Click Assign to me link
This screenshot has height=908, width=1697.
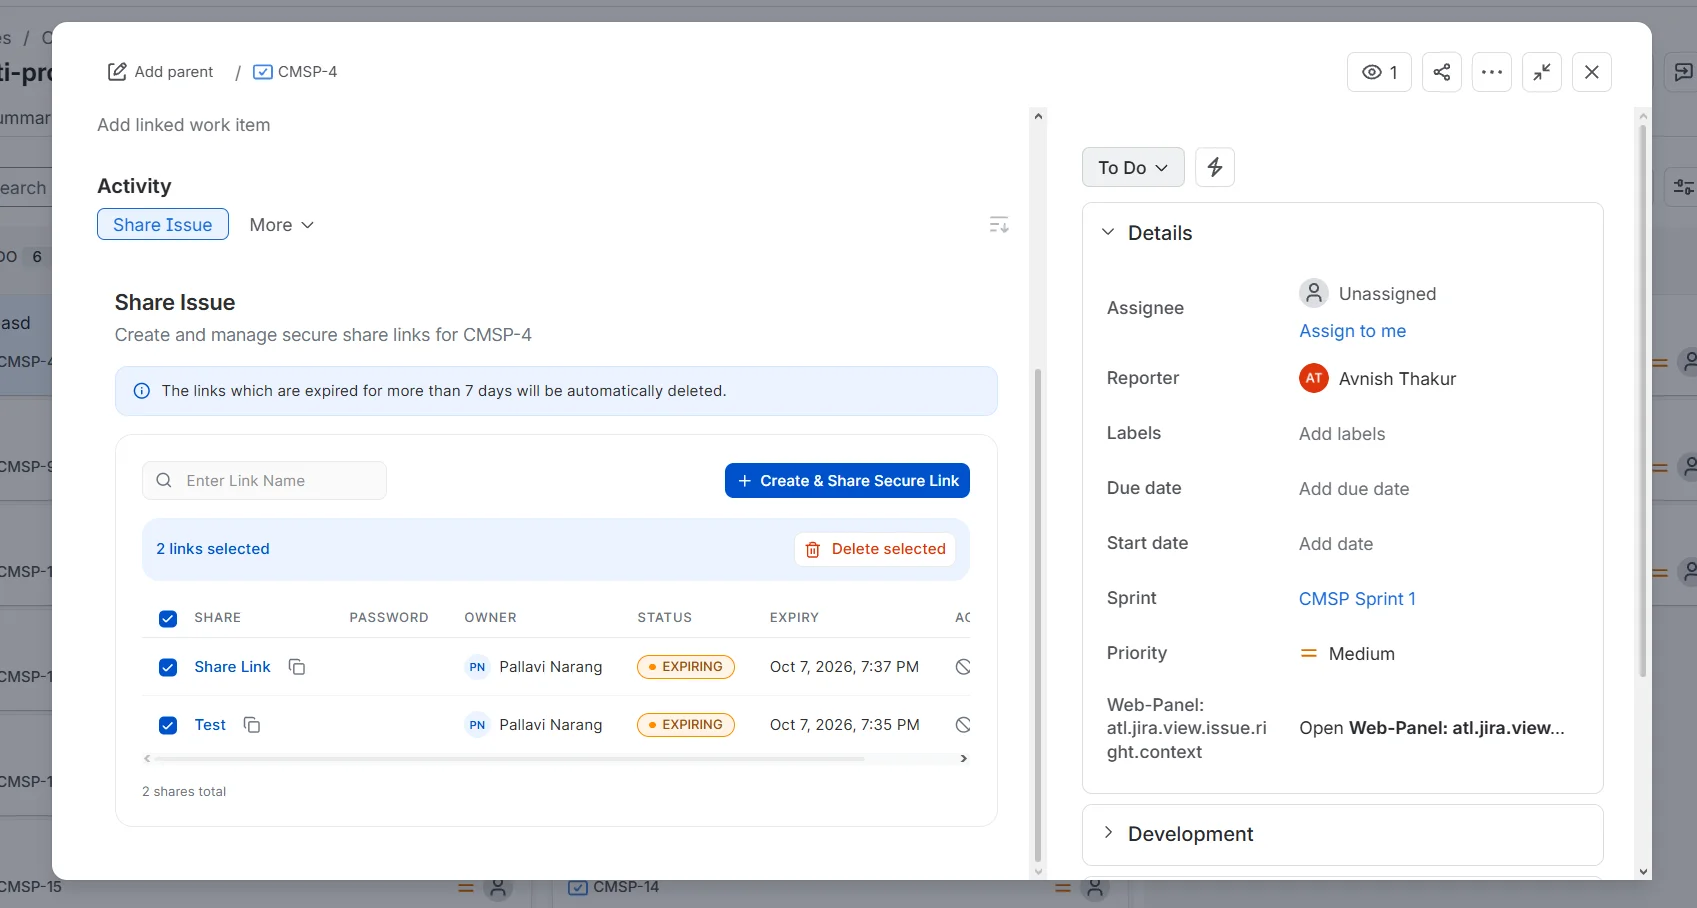pyautogui.click(x=1352, y=331)
